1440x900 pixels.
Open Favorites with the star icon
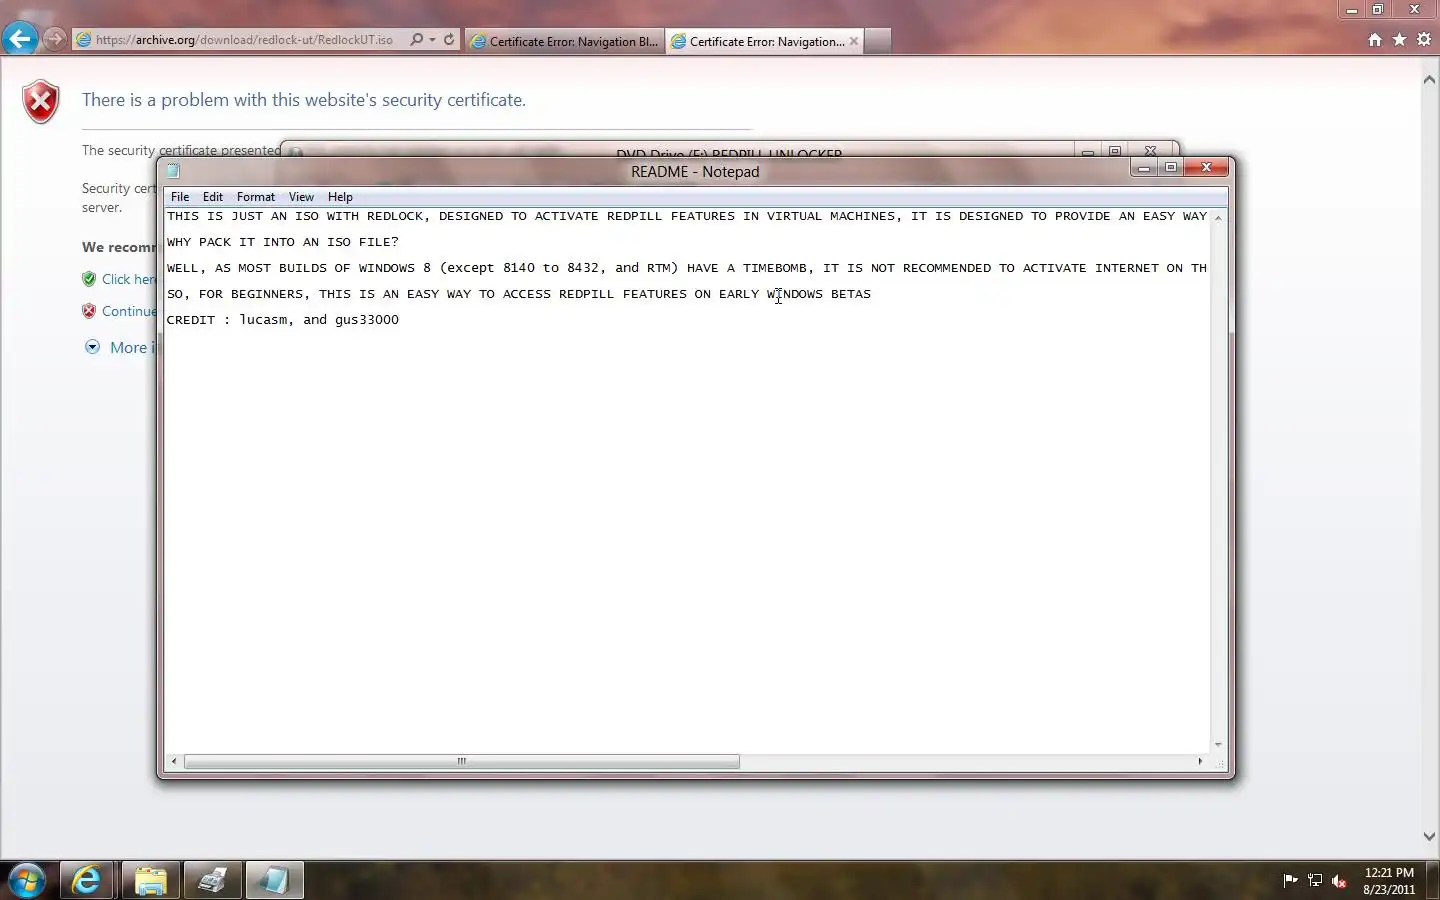tap(1399, 40)
